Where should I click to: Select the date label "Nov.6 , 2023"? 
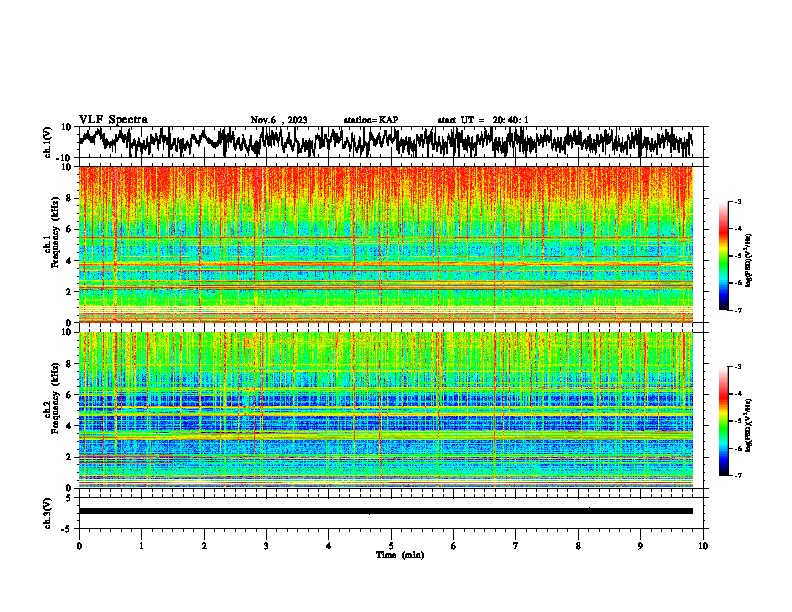point(279,120)
